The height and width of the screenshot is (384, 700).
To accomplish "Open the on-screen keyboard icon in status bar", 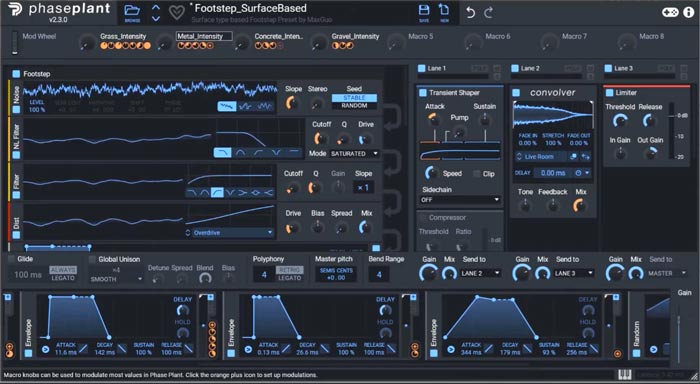I will (625, 375).
